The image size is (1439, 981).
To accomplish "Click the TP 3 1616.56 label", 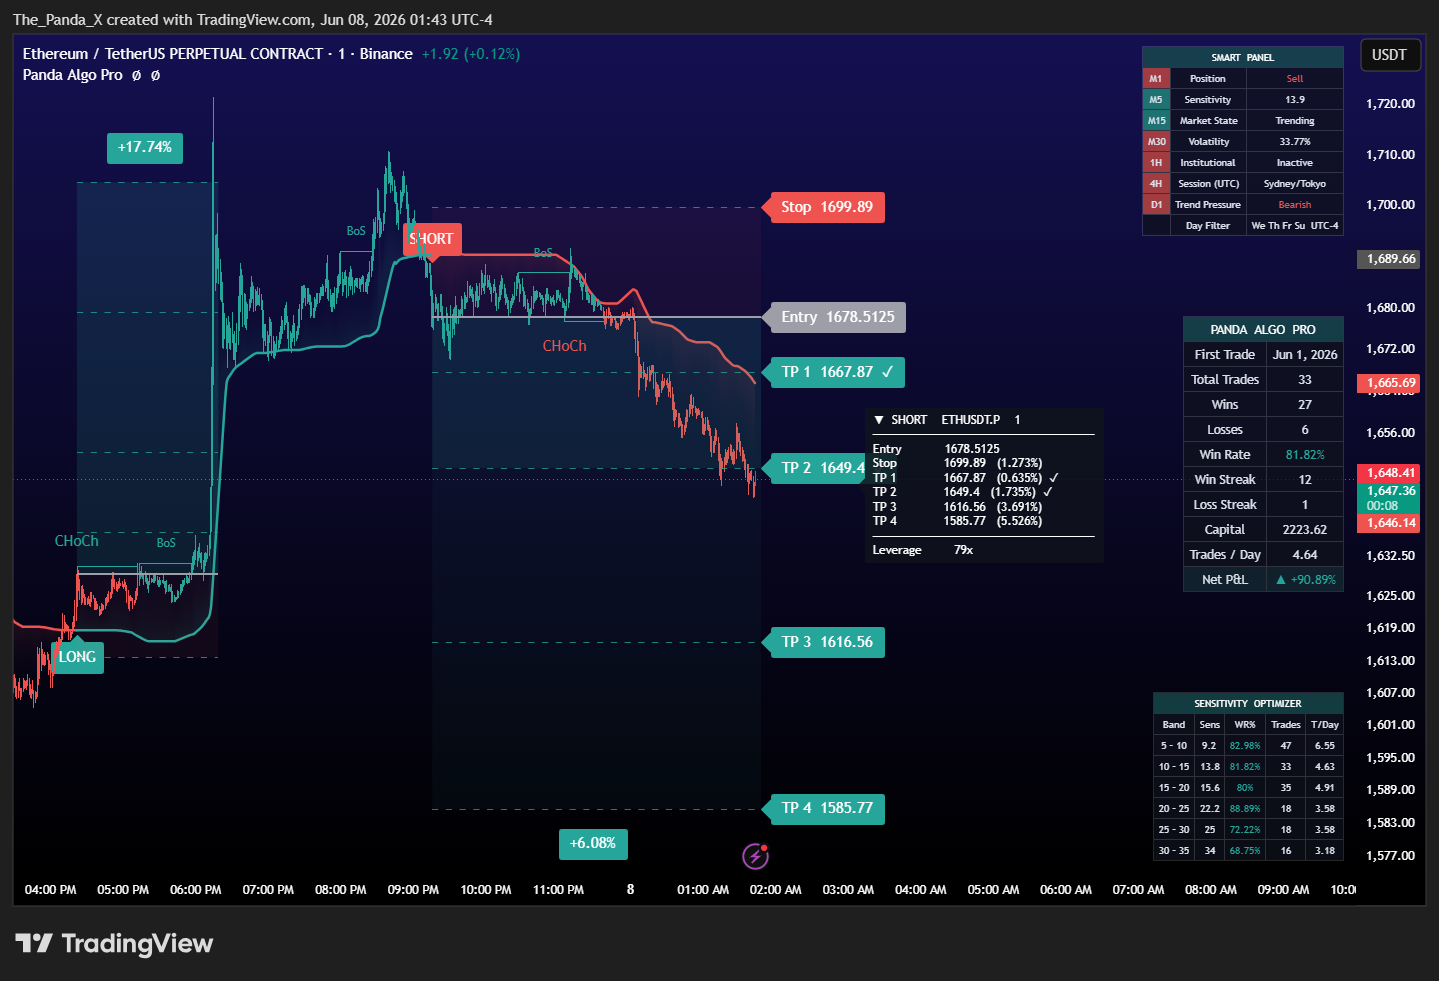I will pyautogui.click(x=826, y=642).
